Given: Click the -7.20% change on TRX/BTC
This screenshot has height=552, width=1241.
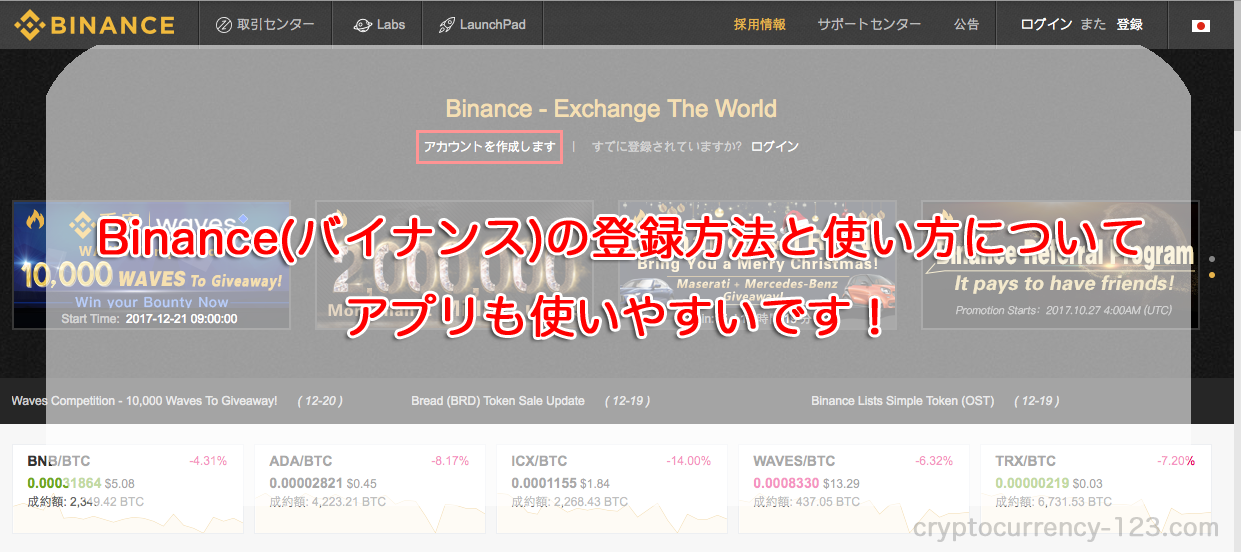Looking at the screenshot, I should pyautogui.click(x=1176, y=461).
